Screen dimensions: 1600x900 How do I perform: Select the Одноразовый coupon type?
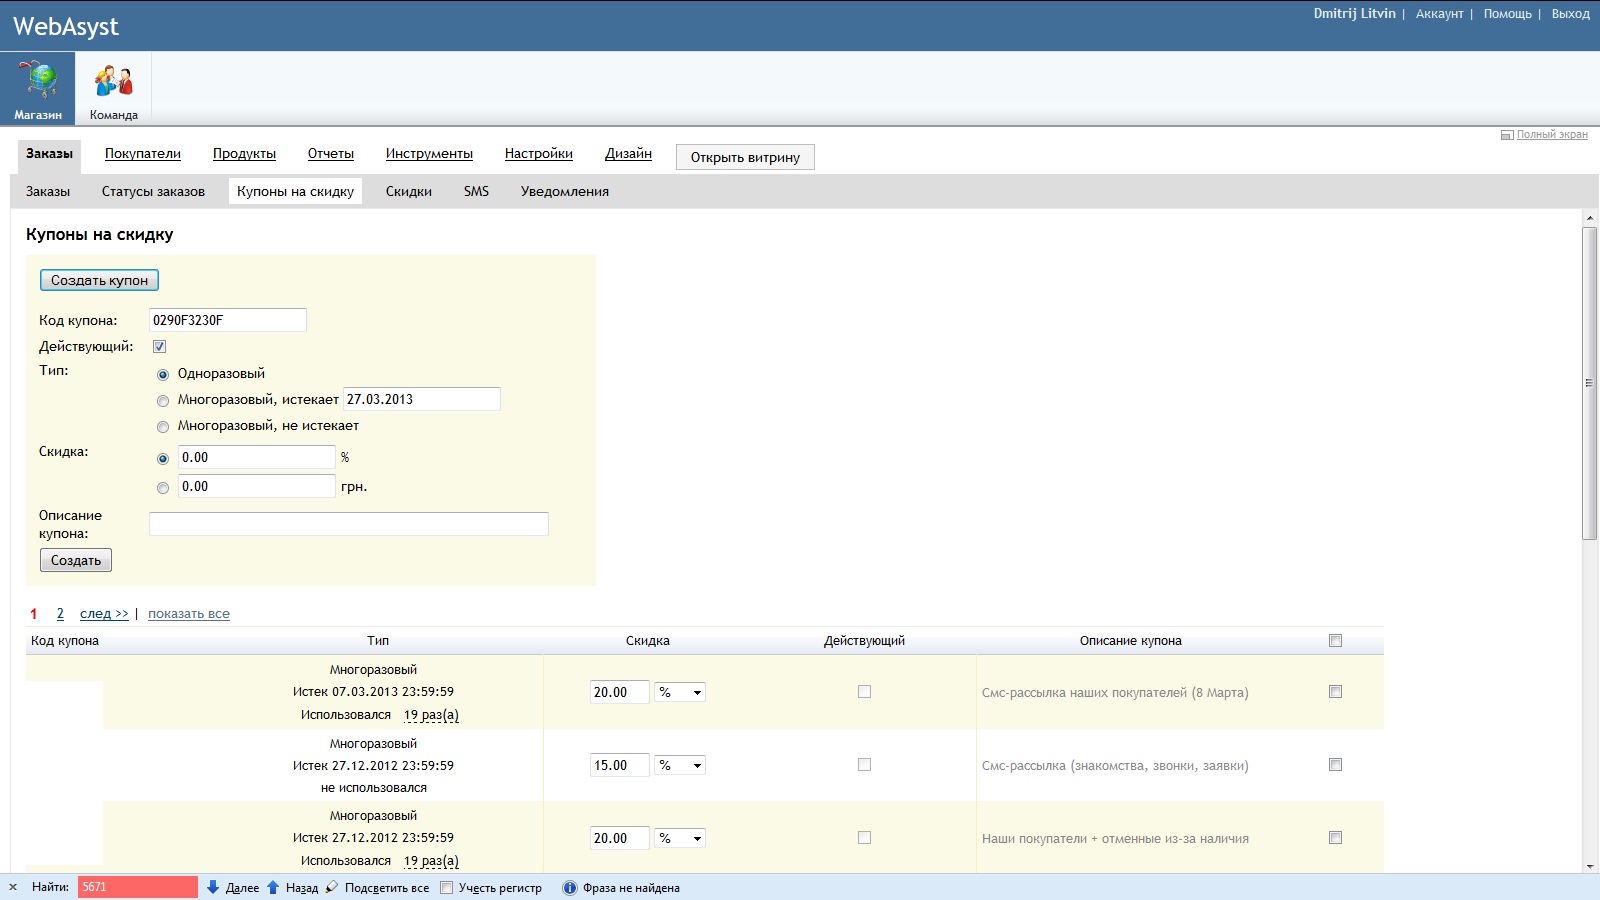pyautogui.click(x=163, y=375)
